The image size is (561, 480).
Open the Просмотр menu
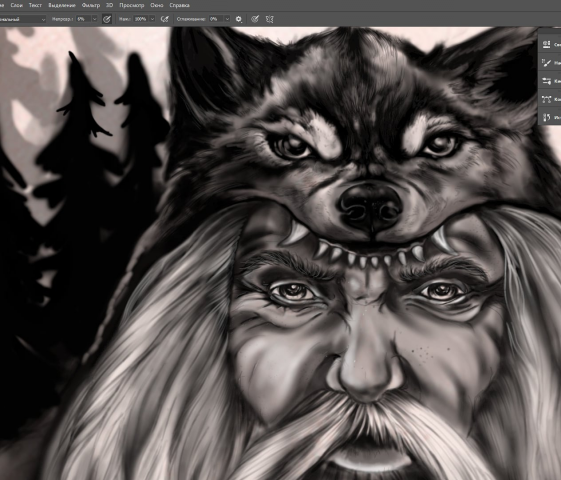132,5
